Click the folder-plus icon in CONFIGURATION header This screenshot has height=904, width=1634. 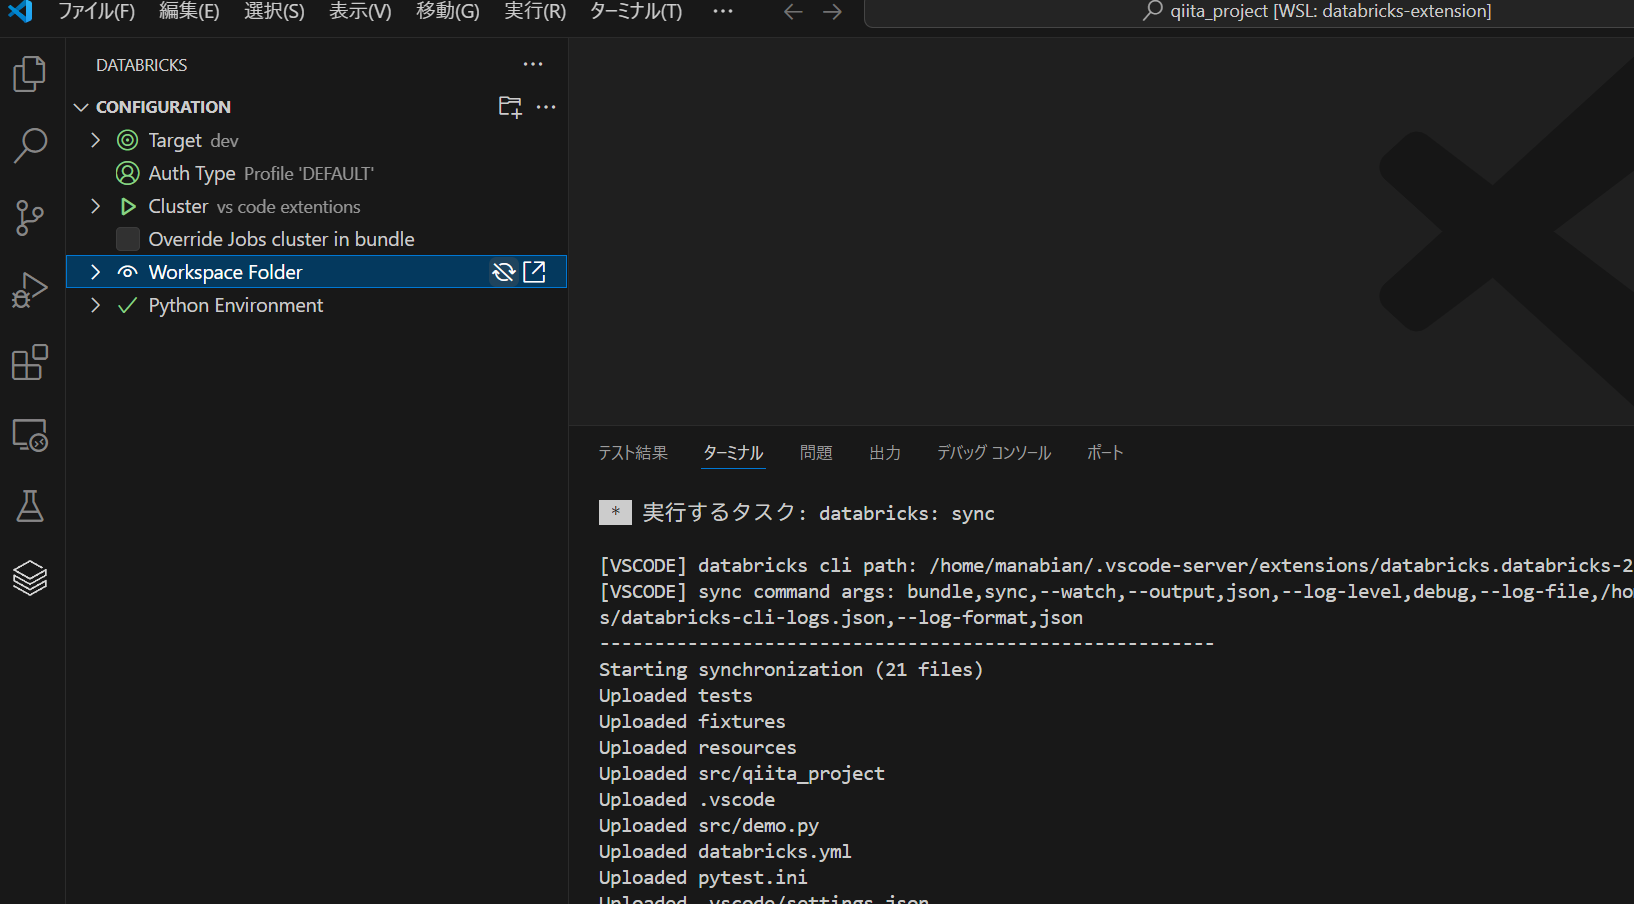[510, 107]
